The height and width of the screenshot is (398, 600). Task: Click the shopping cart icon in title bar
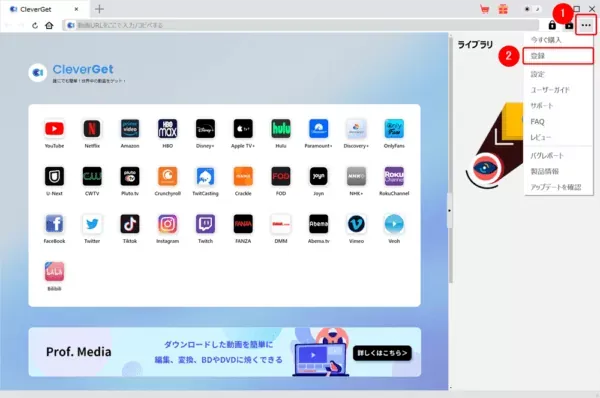point(485,9)
